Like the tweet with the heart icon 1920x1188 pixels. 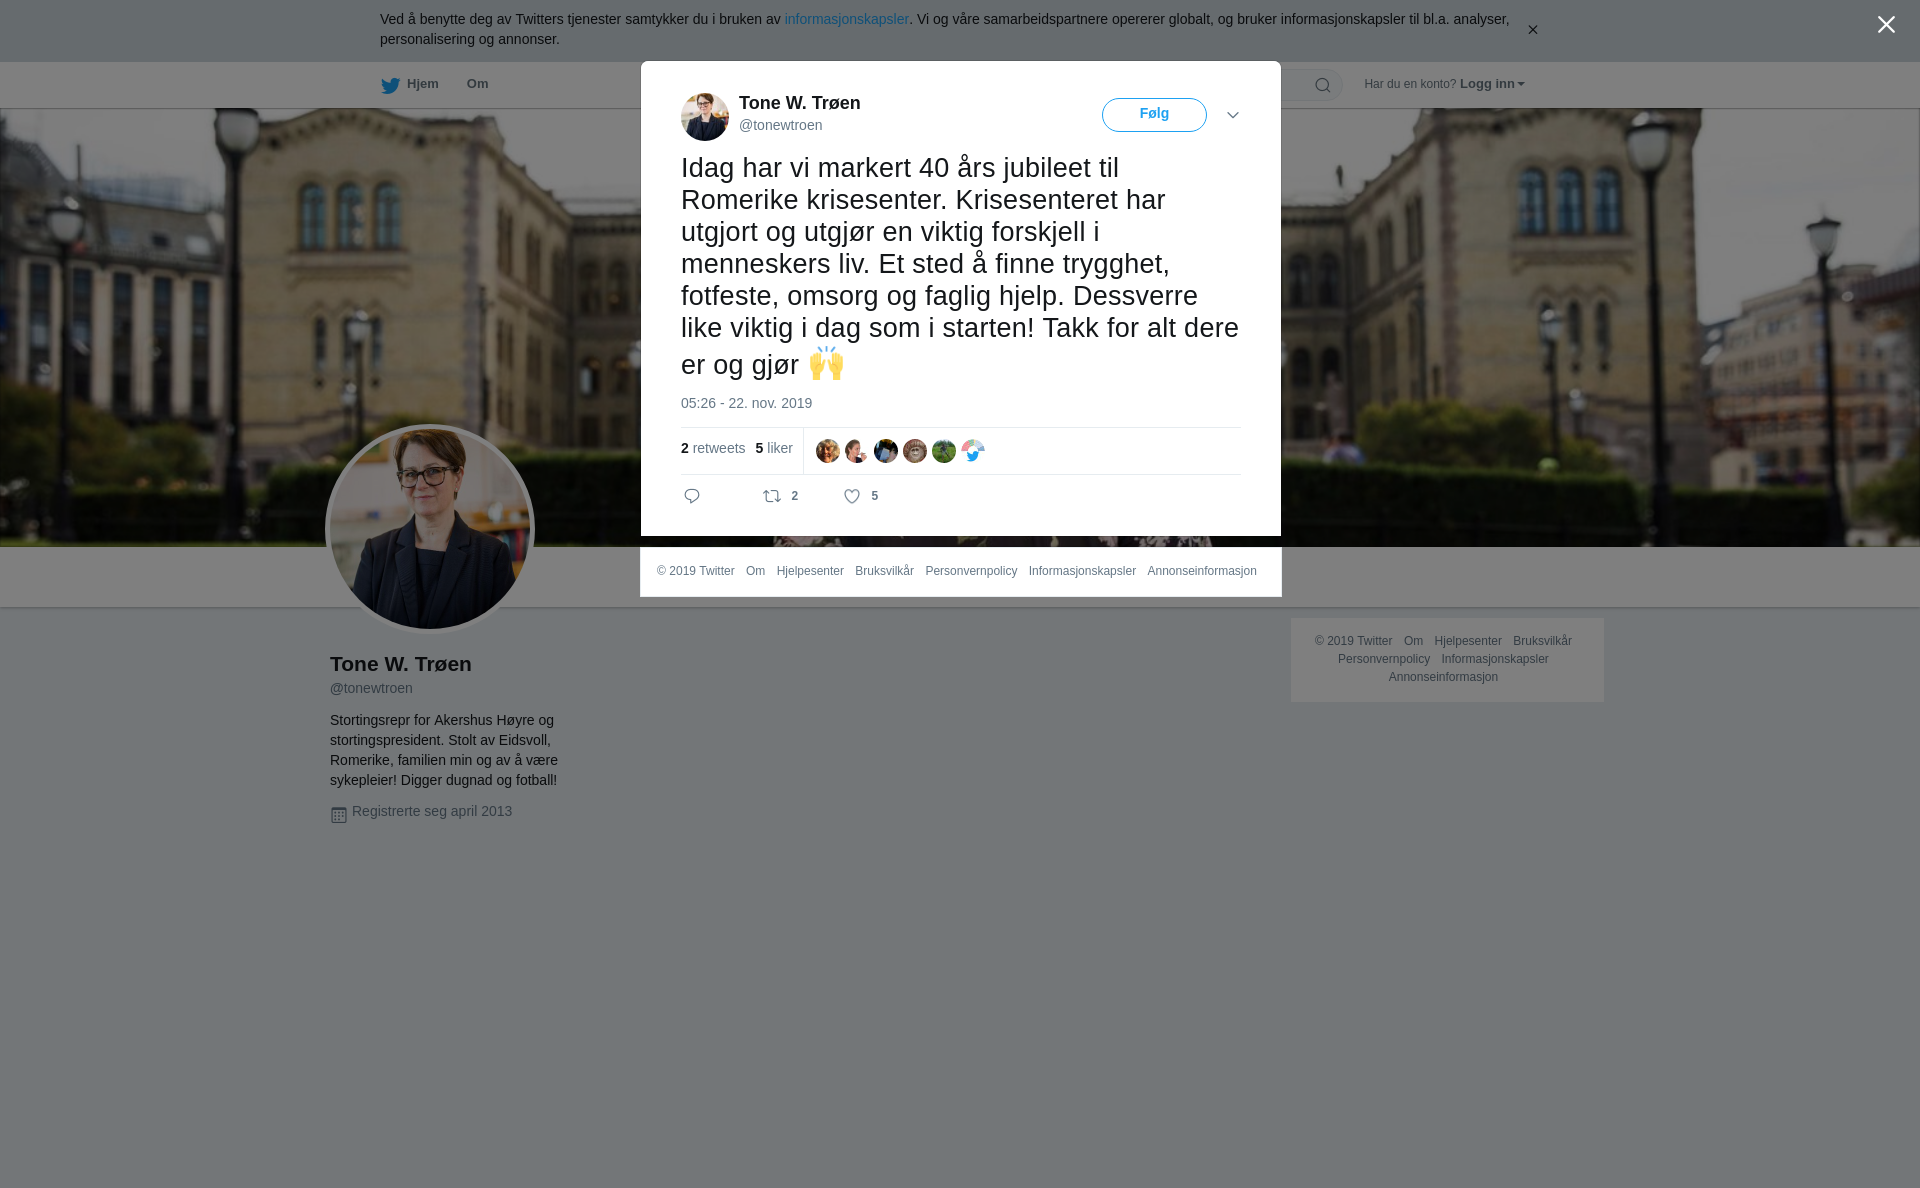coord(852,496)
